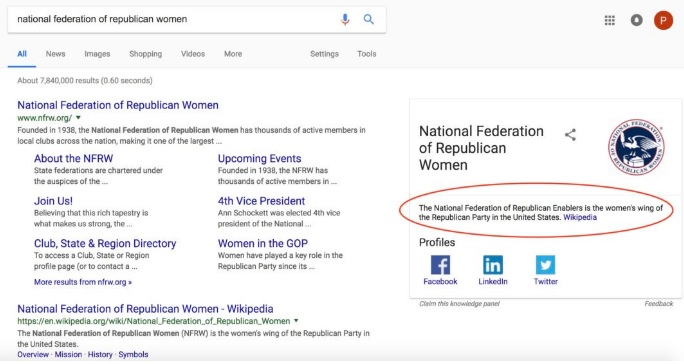Open the Tools menu
Screen dimensions: 684x364
point(366,54)
